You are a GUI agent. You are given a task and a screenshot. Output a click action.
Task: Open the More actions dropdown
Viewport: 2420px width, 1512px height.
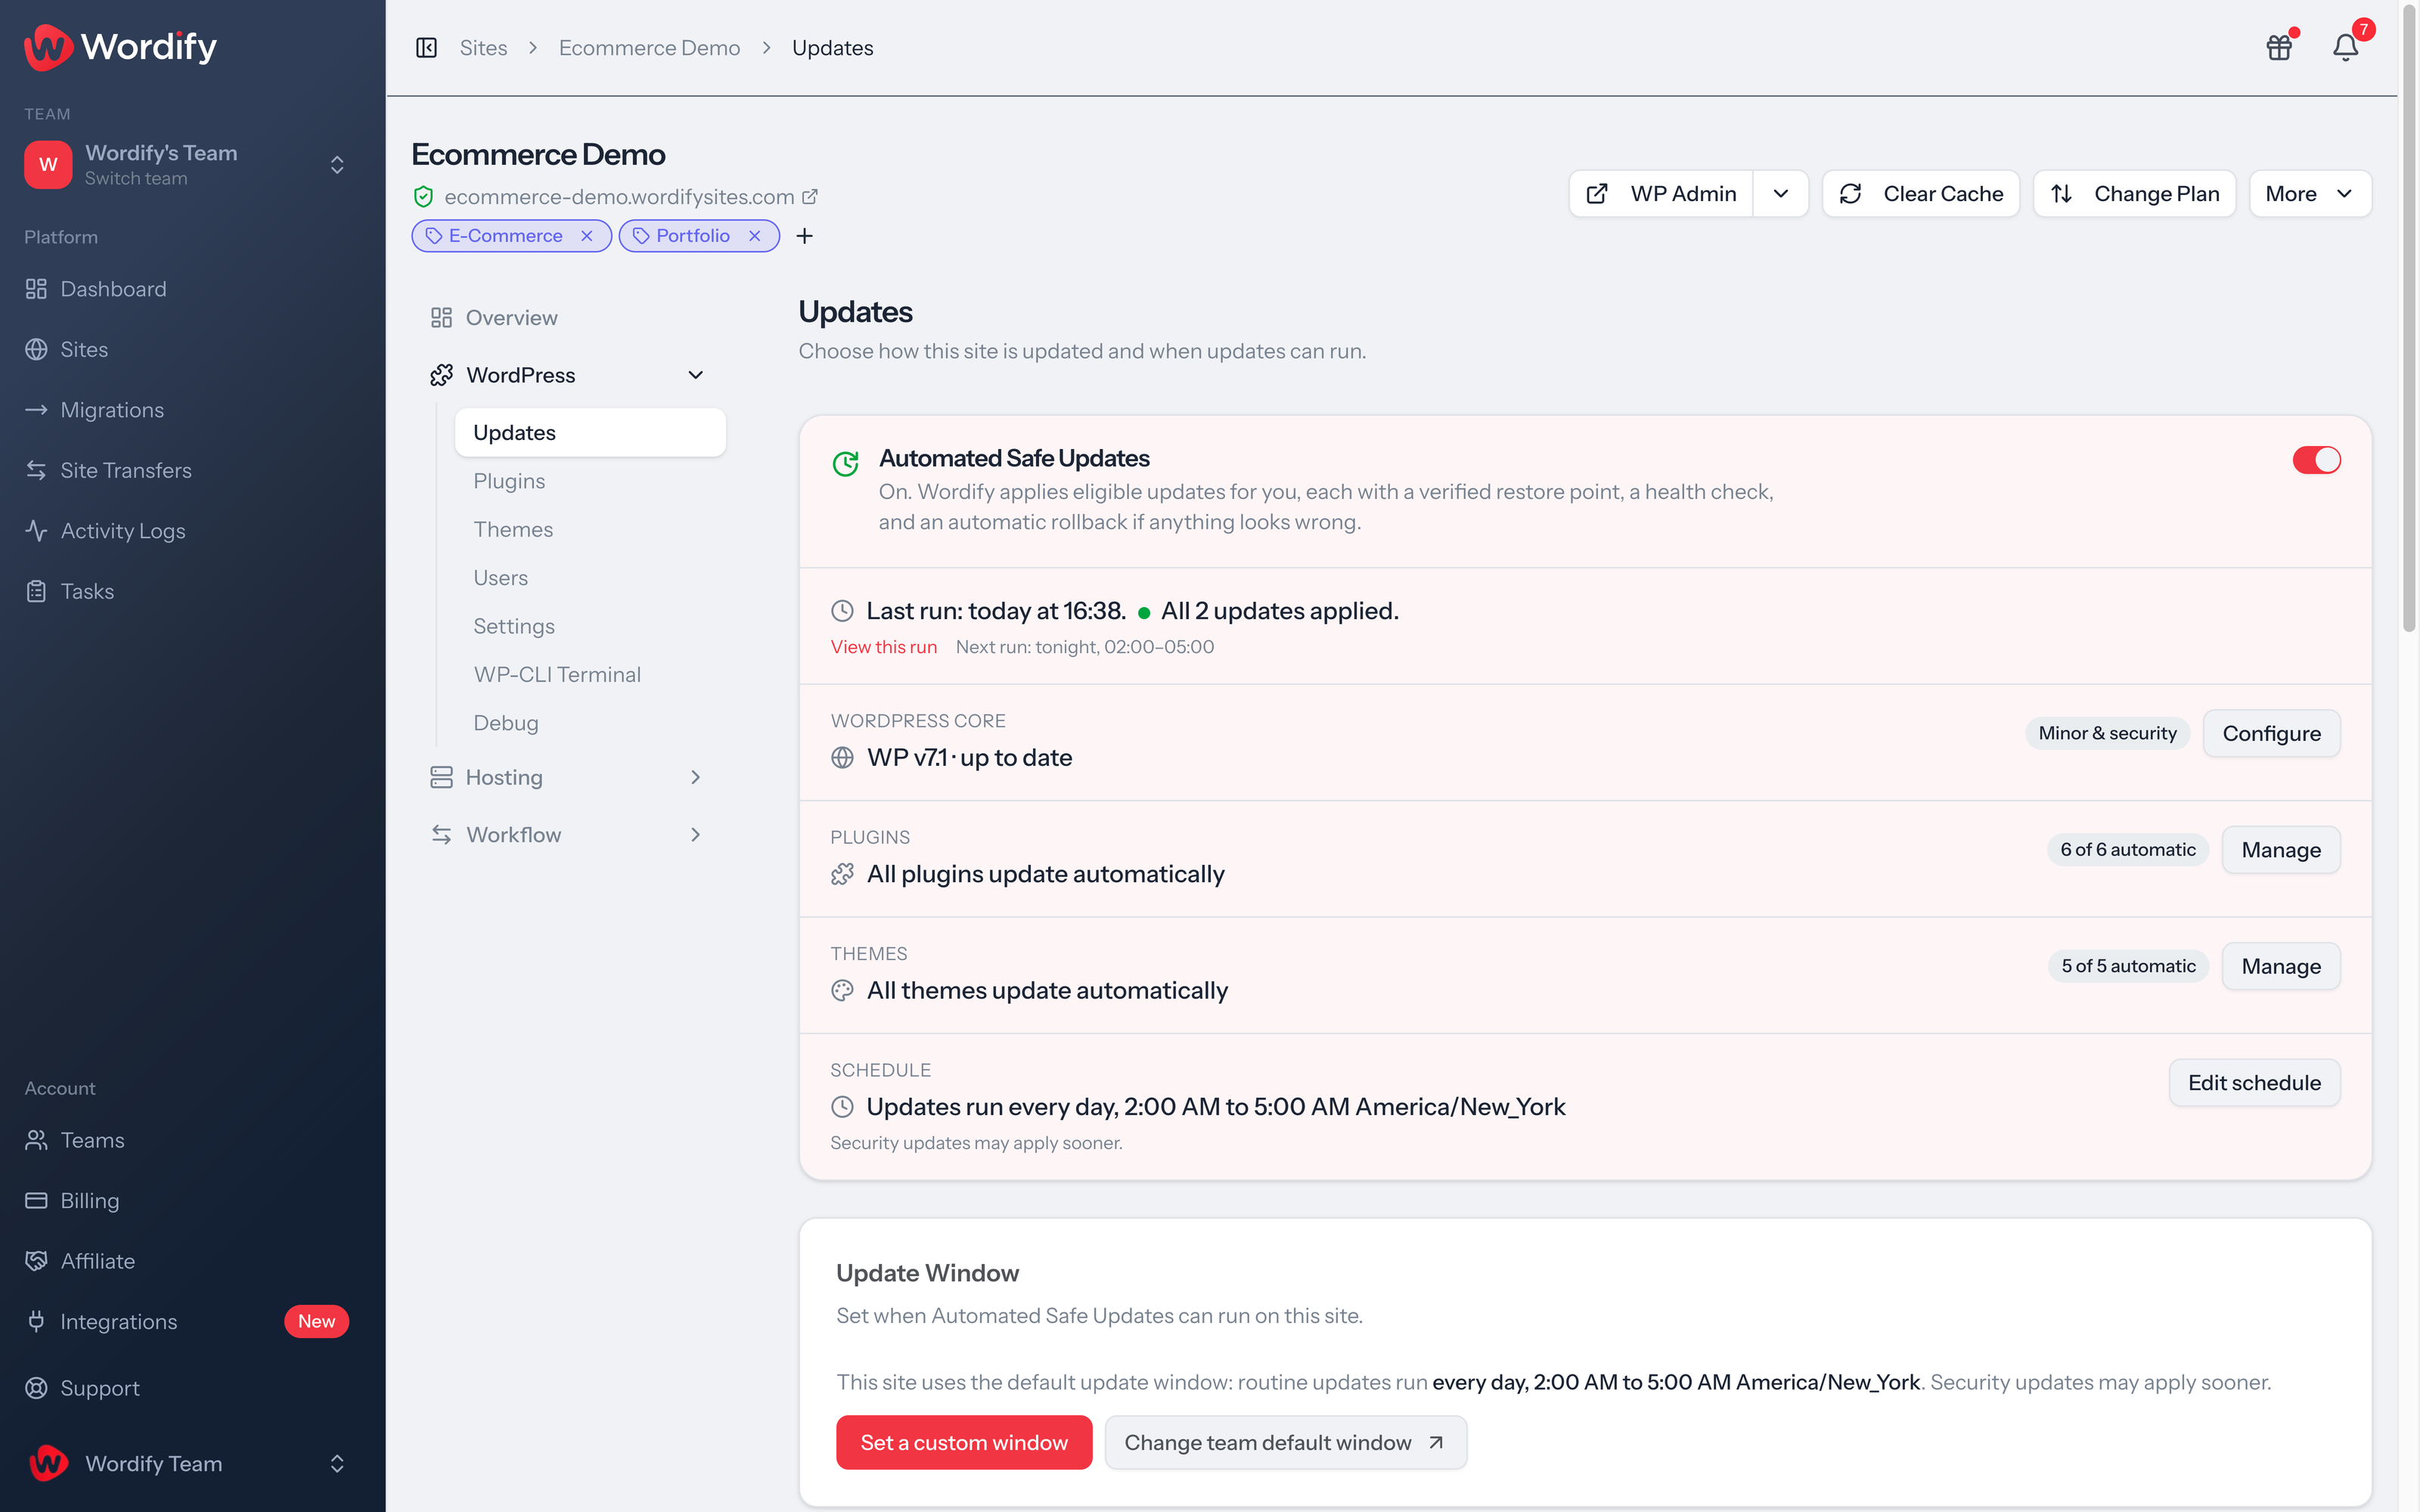pos(2310,194)
